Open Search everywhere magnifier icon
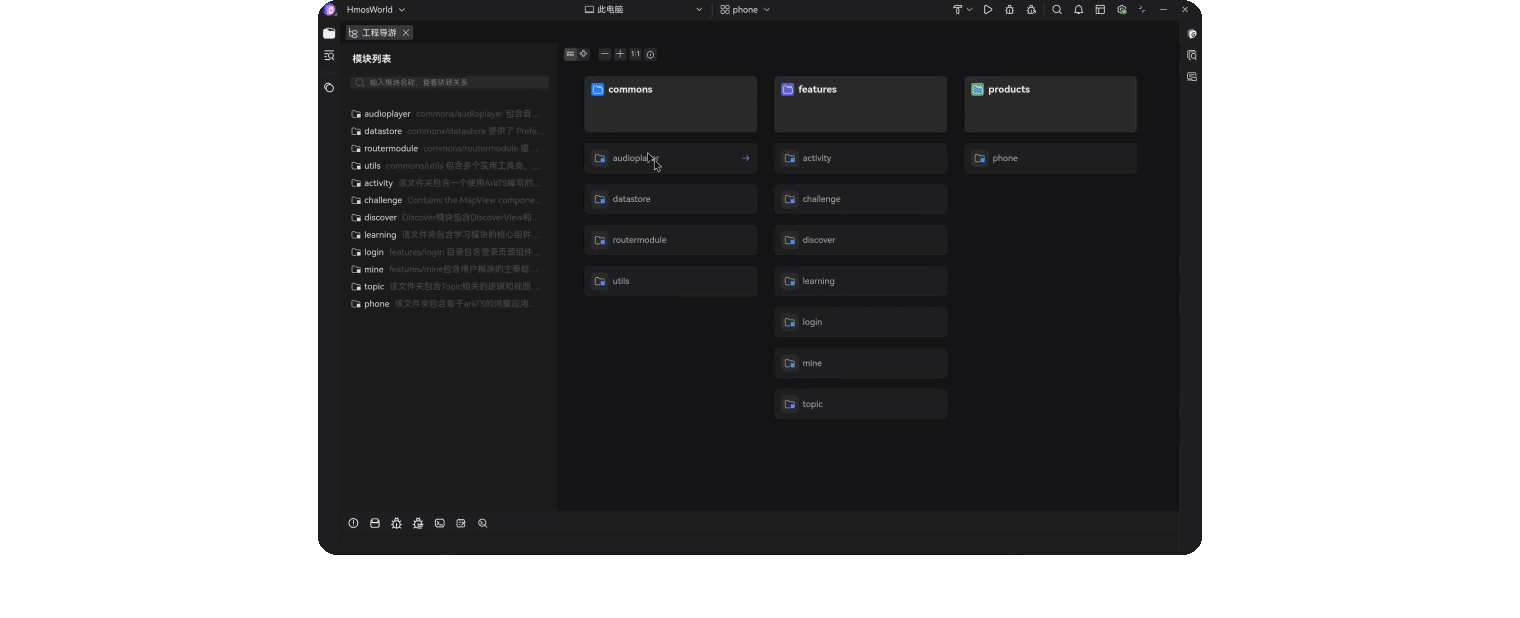1520x618 pixels. coord(1057,9)
